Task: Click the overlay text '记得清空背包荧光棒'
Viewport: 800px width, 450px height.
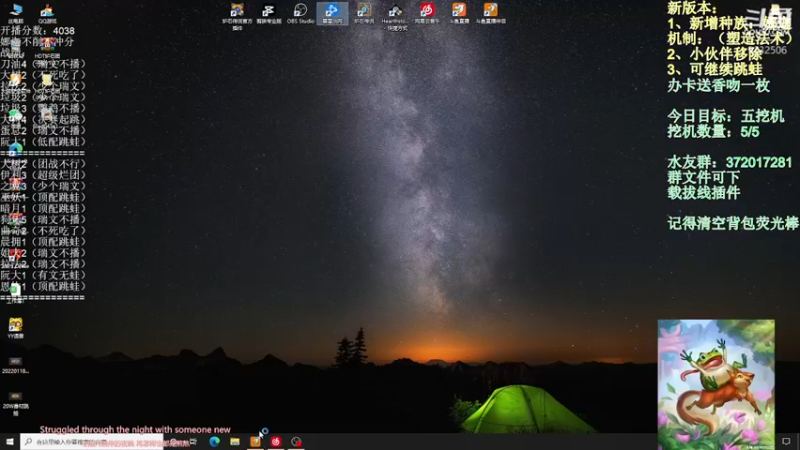Action: [733, 223]
